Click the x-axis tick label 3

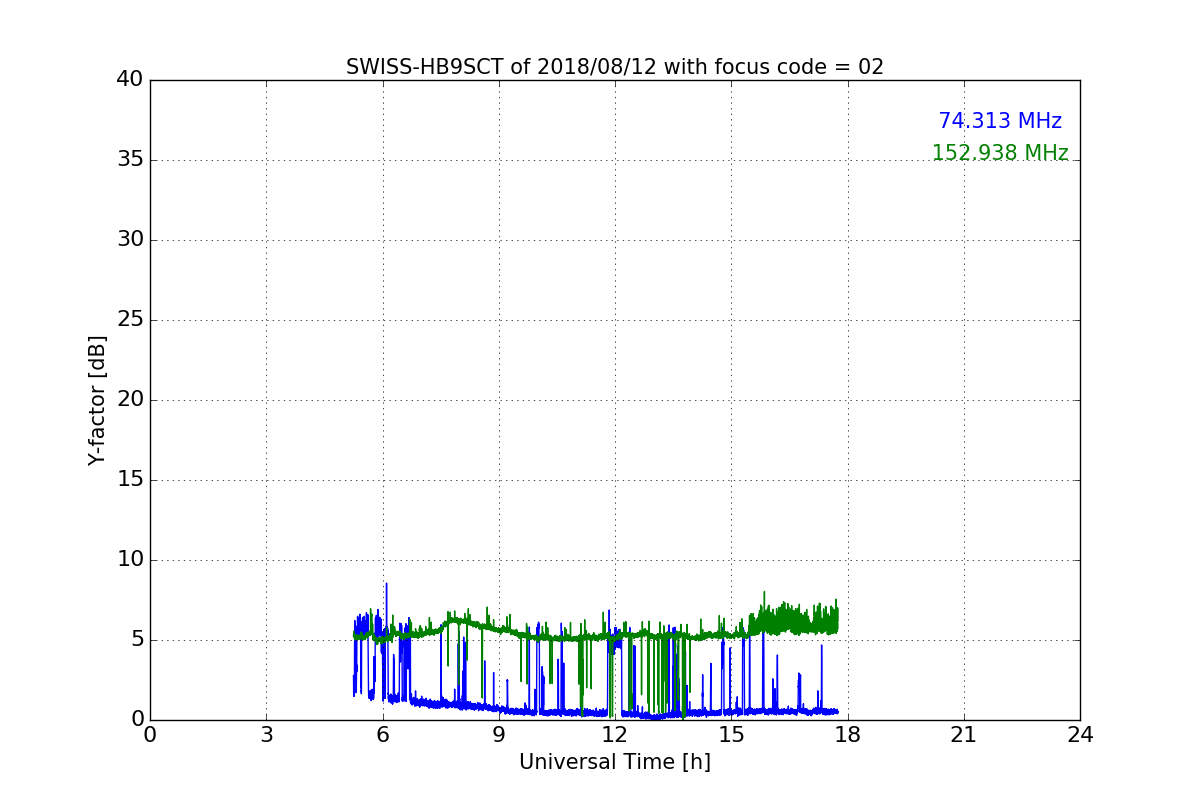tap(266, 735)
